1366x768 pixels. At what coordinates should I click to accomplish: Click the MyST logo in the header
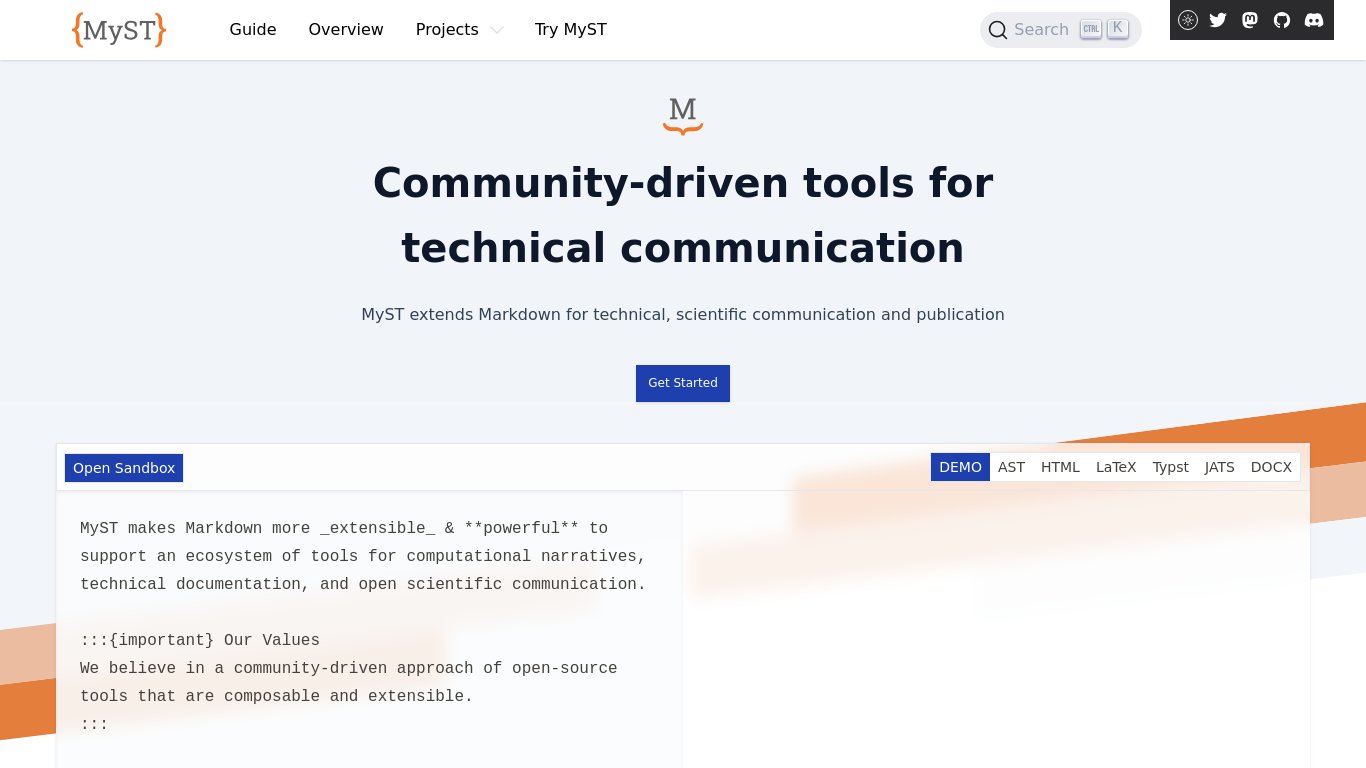point(119,30)
